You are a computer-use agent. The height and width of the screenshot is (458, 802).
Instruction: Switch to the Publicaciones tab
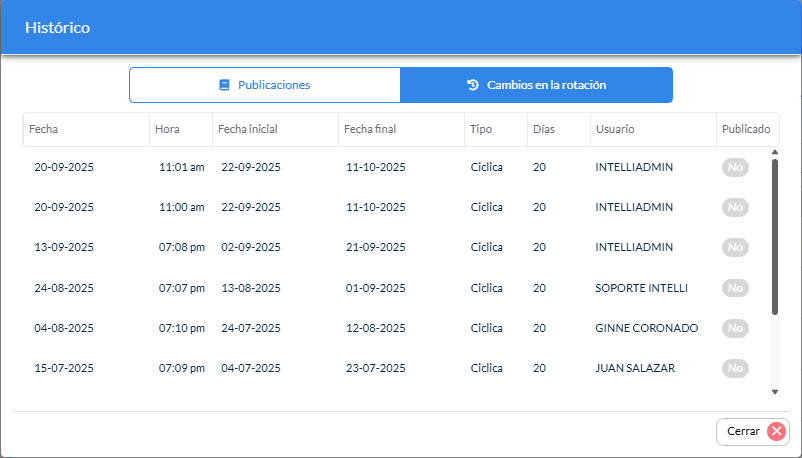(265, 85)
